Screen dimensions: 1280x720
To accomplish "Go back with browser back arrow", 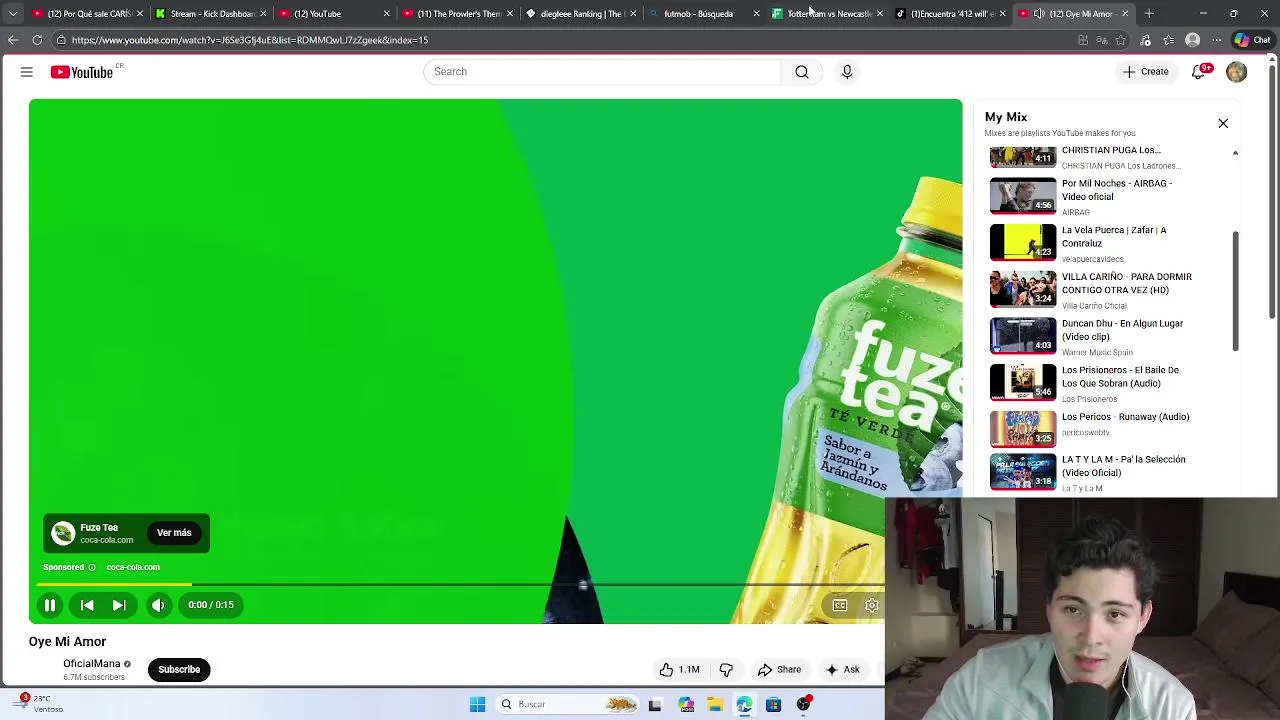I will 13,40.
